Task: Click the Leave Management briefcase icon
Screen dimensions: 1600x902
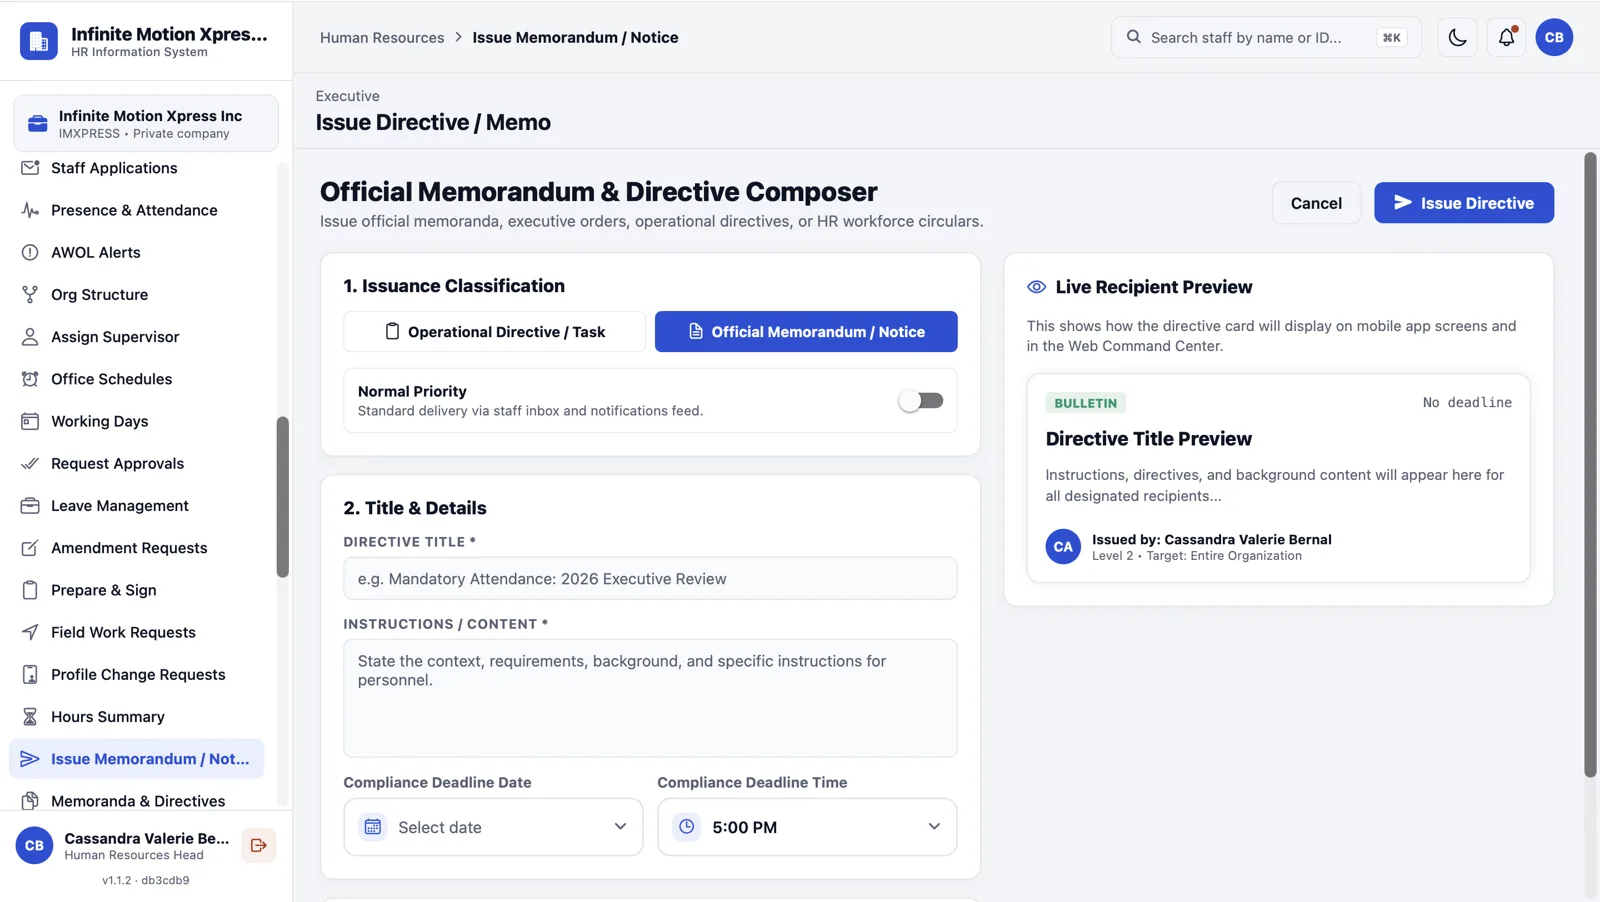Action: click(30, 506)
